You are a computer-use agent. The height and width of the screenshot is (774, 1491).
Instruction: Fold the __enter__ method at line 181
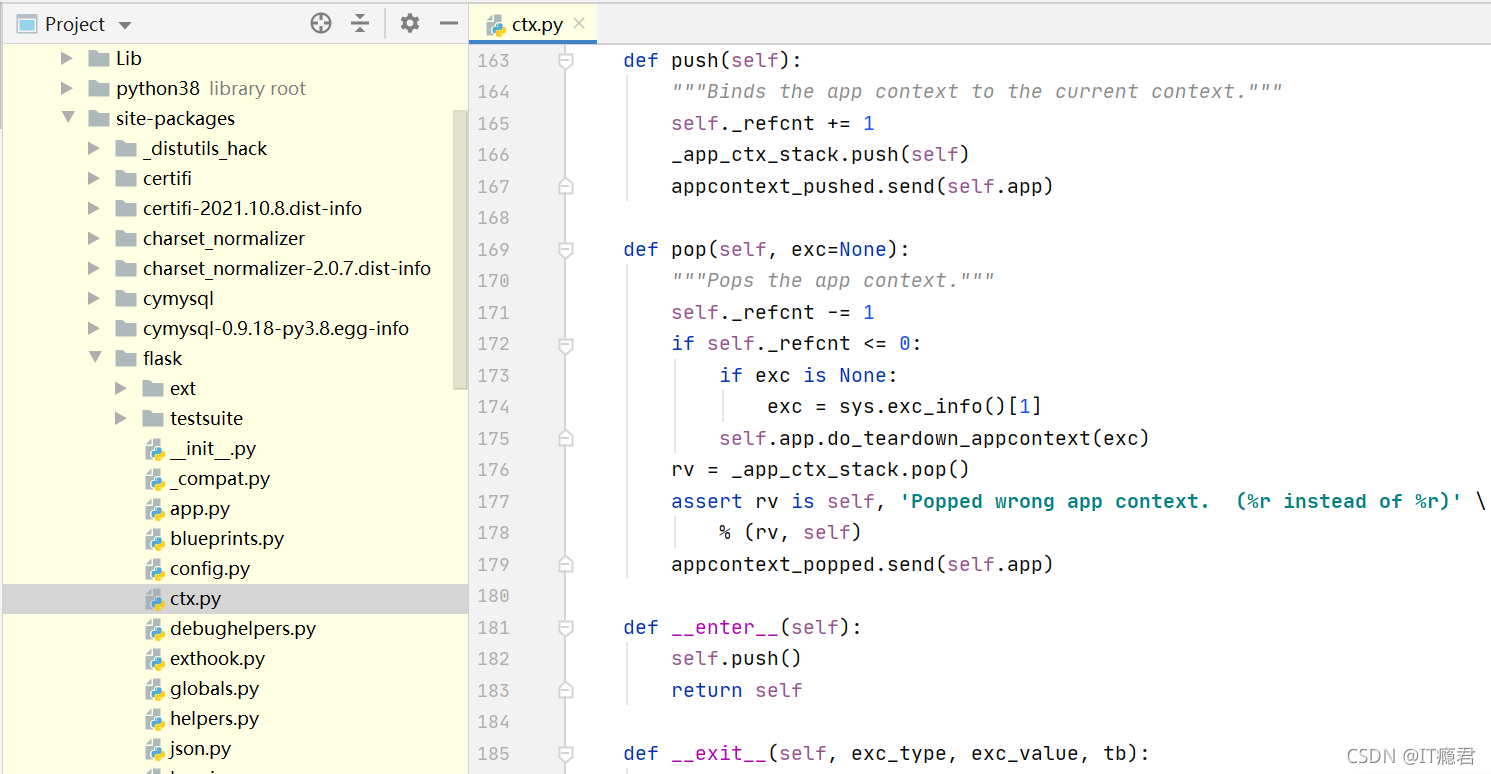[565, 628]
